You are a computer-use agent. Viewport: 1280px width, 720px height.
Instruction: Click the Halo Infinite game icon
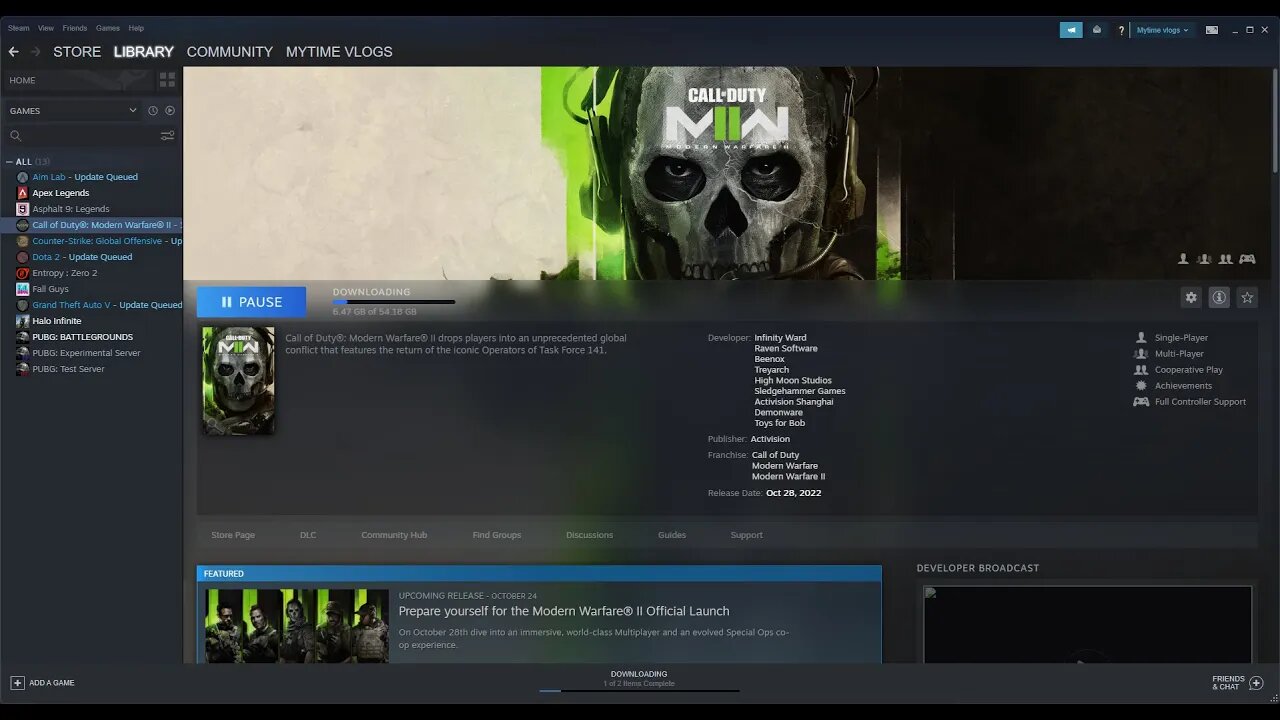point(23,321)
